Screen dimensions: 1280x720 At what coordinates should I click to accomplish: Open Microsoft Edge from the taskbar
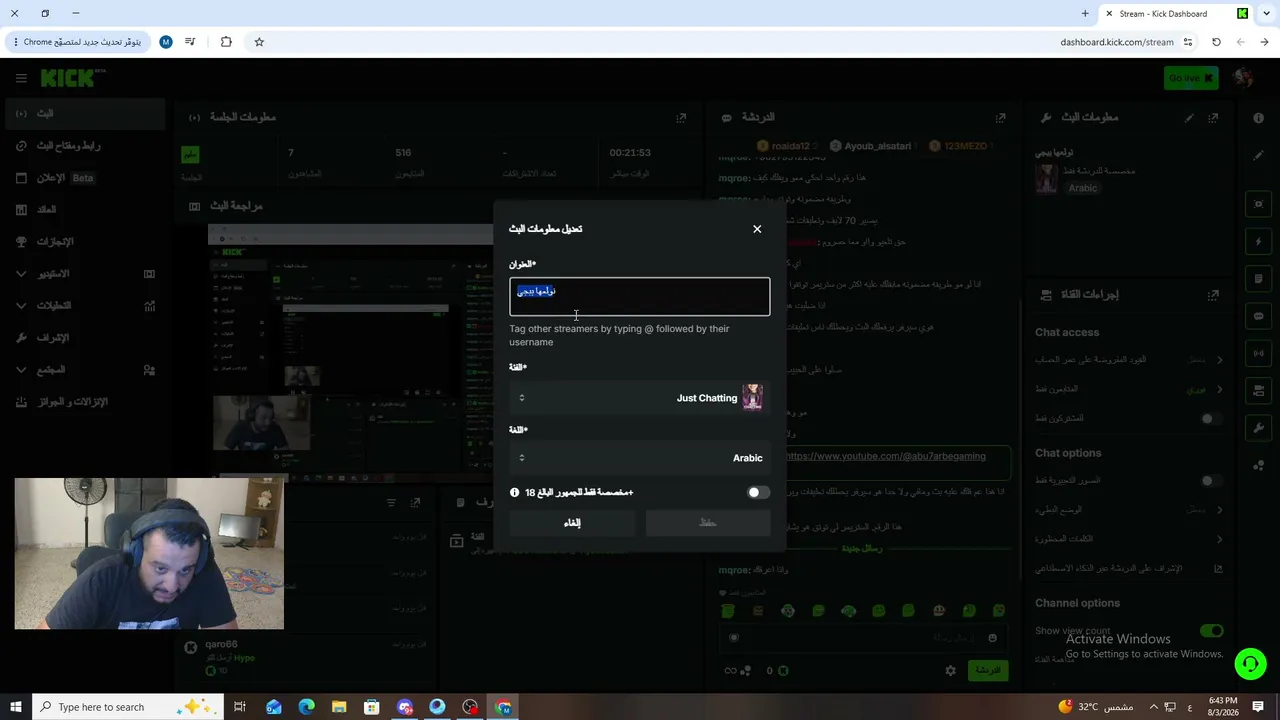point(306,707)
